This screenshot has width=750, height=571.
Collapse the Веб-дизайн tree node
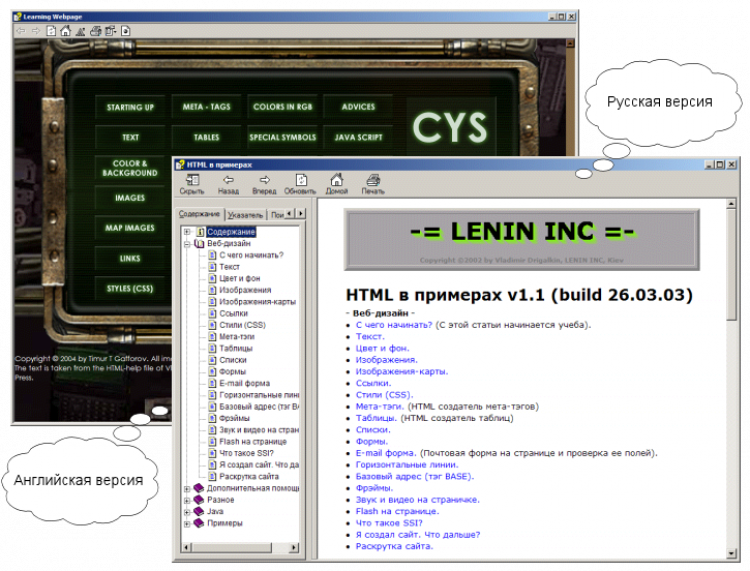(x=188, y=244)
